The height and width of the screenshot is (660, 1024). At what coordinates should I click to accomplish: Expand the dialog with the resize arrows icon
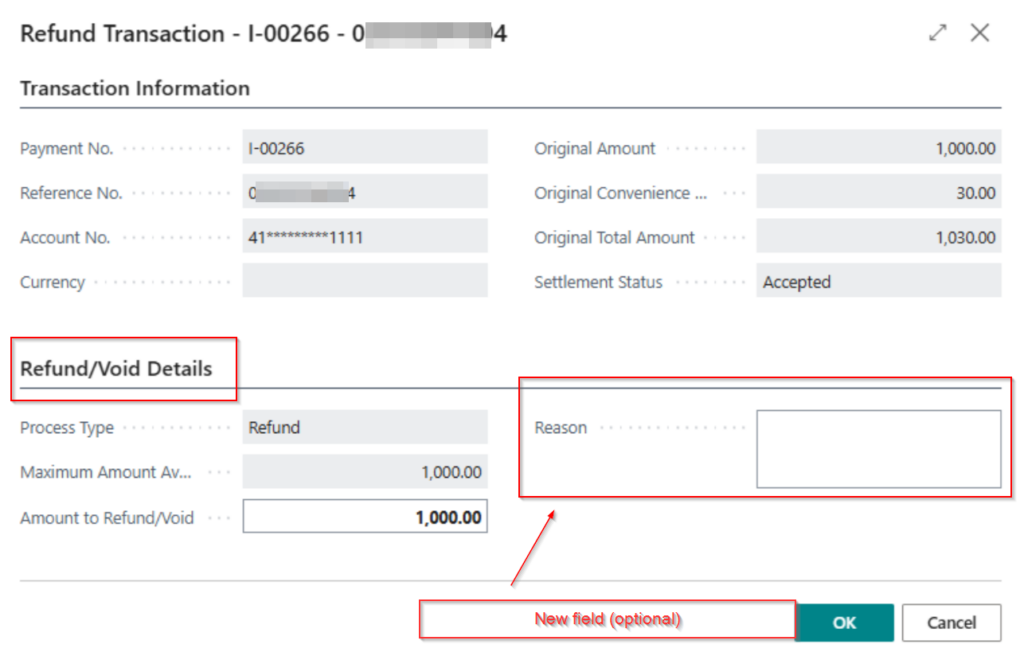(x=937, y=32)
